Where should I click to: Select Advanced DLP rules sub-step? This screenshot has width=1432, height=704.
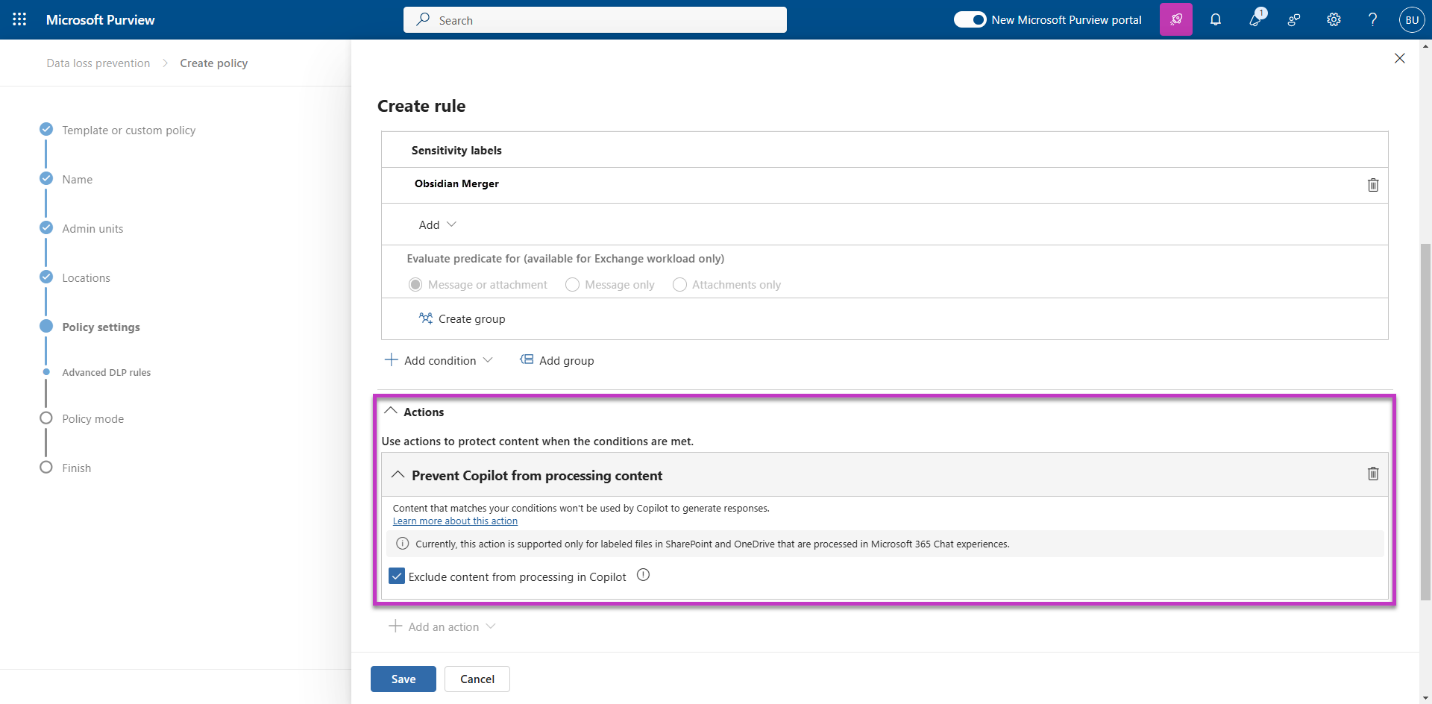[x=106, y=372]
